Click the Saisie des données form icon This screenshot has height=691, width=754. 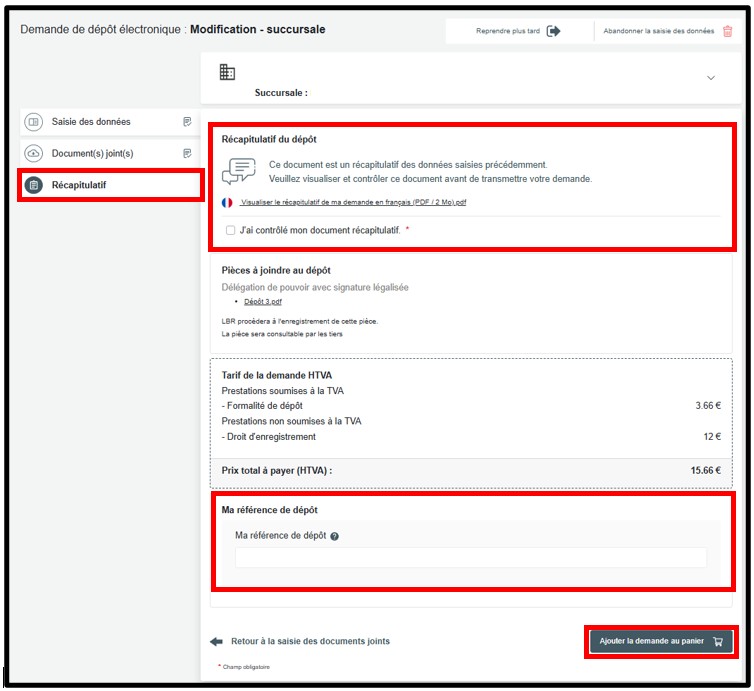coord(34,122)
